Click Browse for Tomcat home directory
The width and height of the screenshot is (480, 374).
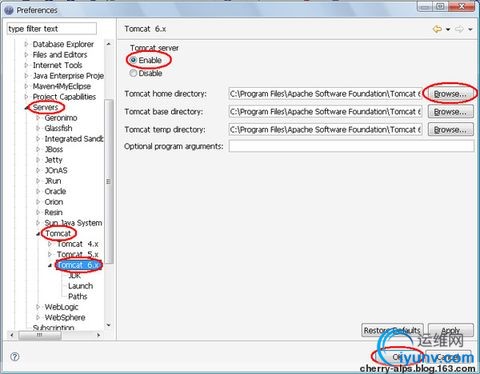tap(450, 94)
